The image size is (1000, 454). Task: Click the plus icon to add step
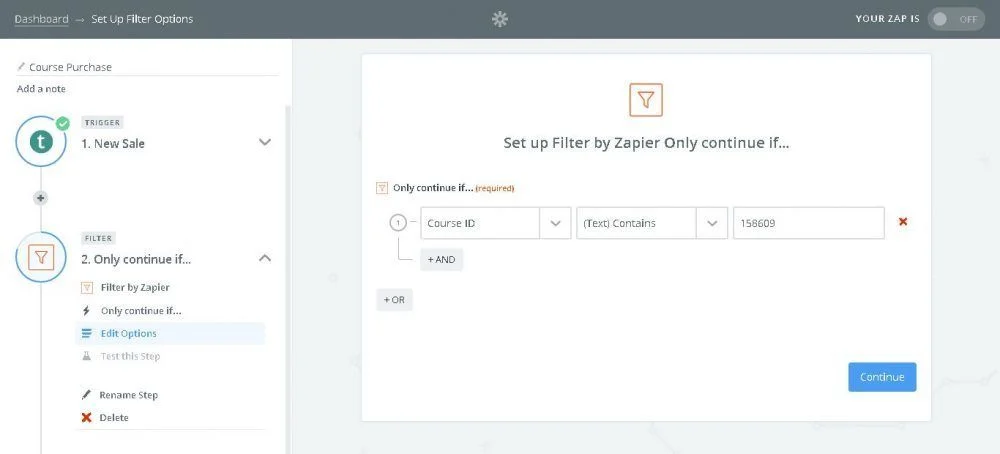coord(41,198)
